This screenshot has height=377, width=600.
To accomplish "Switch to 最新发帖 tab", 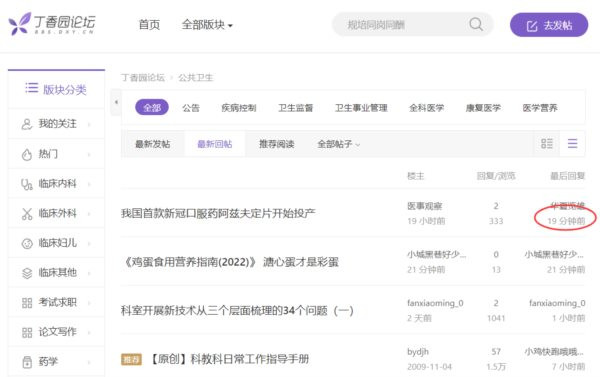I will tap(152, 144).
